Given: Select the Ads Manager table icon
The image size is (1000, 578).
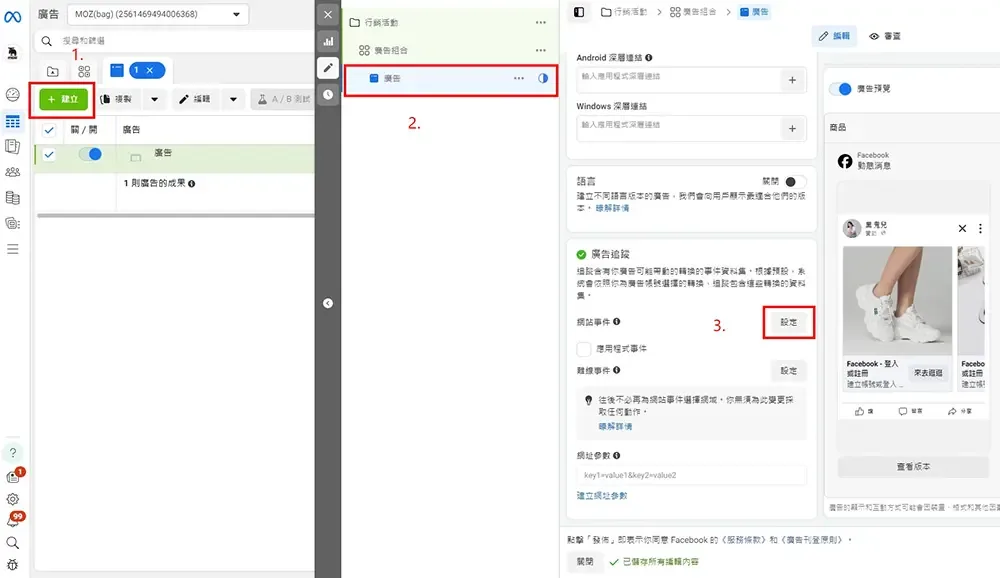Looking at the screenshot, I should click(12, 121).
